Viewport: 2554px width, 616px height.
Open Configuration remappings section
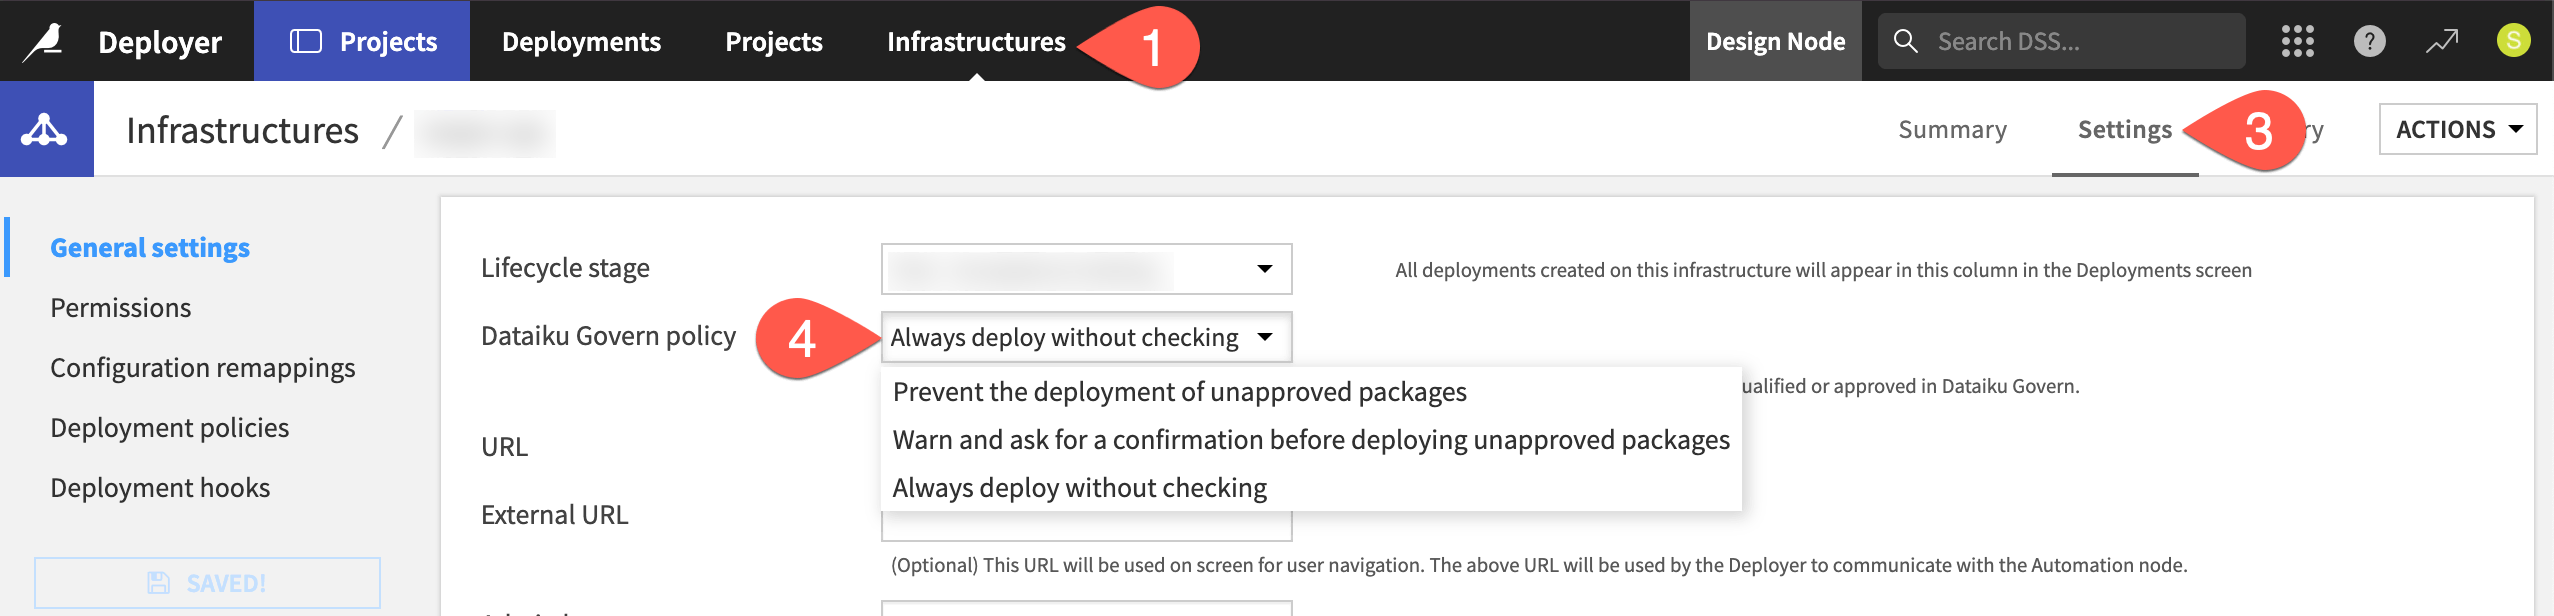point(203,368)
